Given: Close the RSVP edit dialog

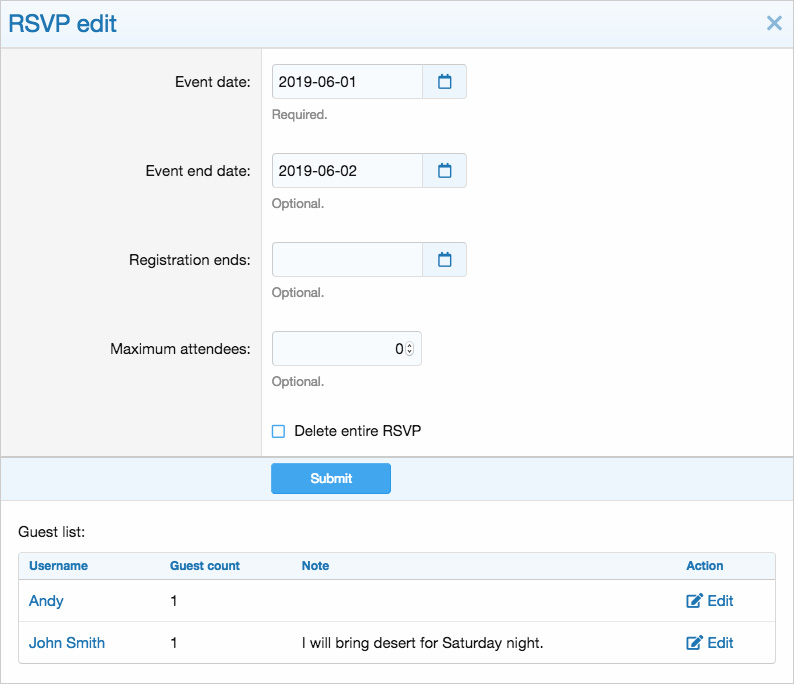Looking at the screenshot, I should pos(774,23).
